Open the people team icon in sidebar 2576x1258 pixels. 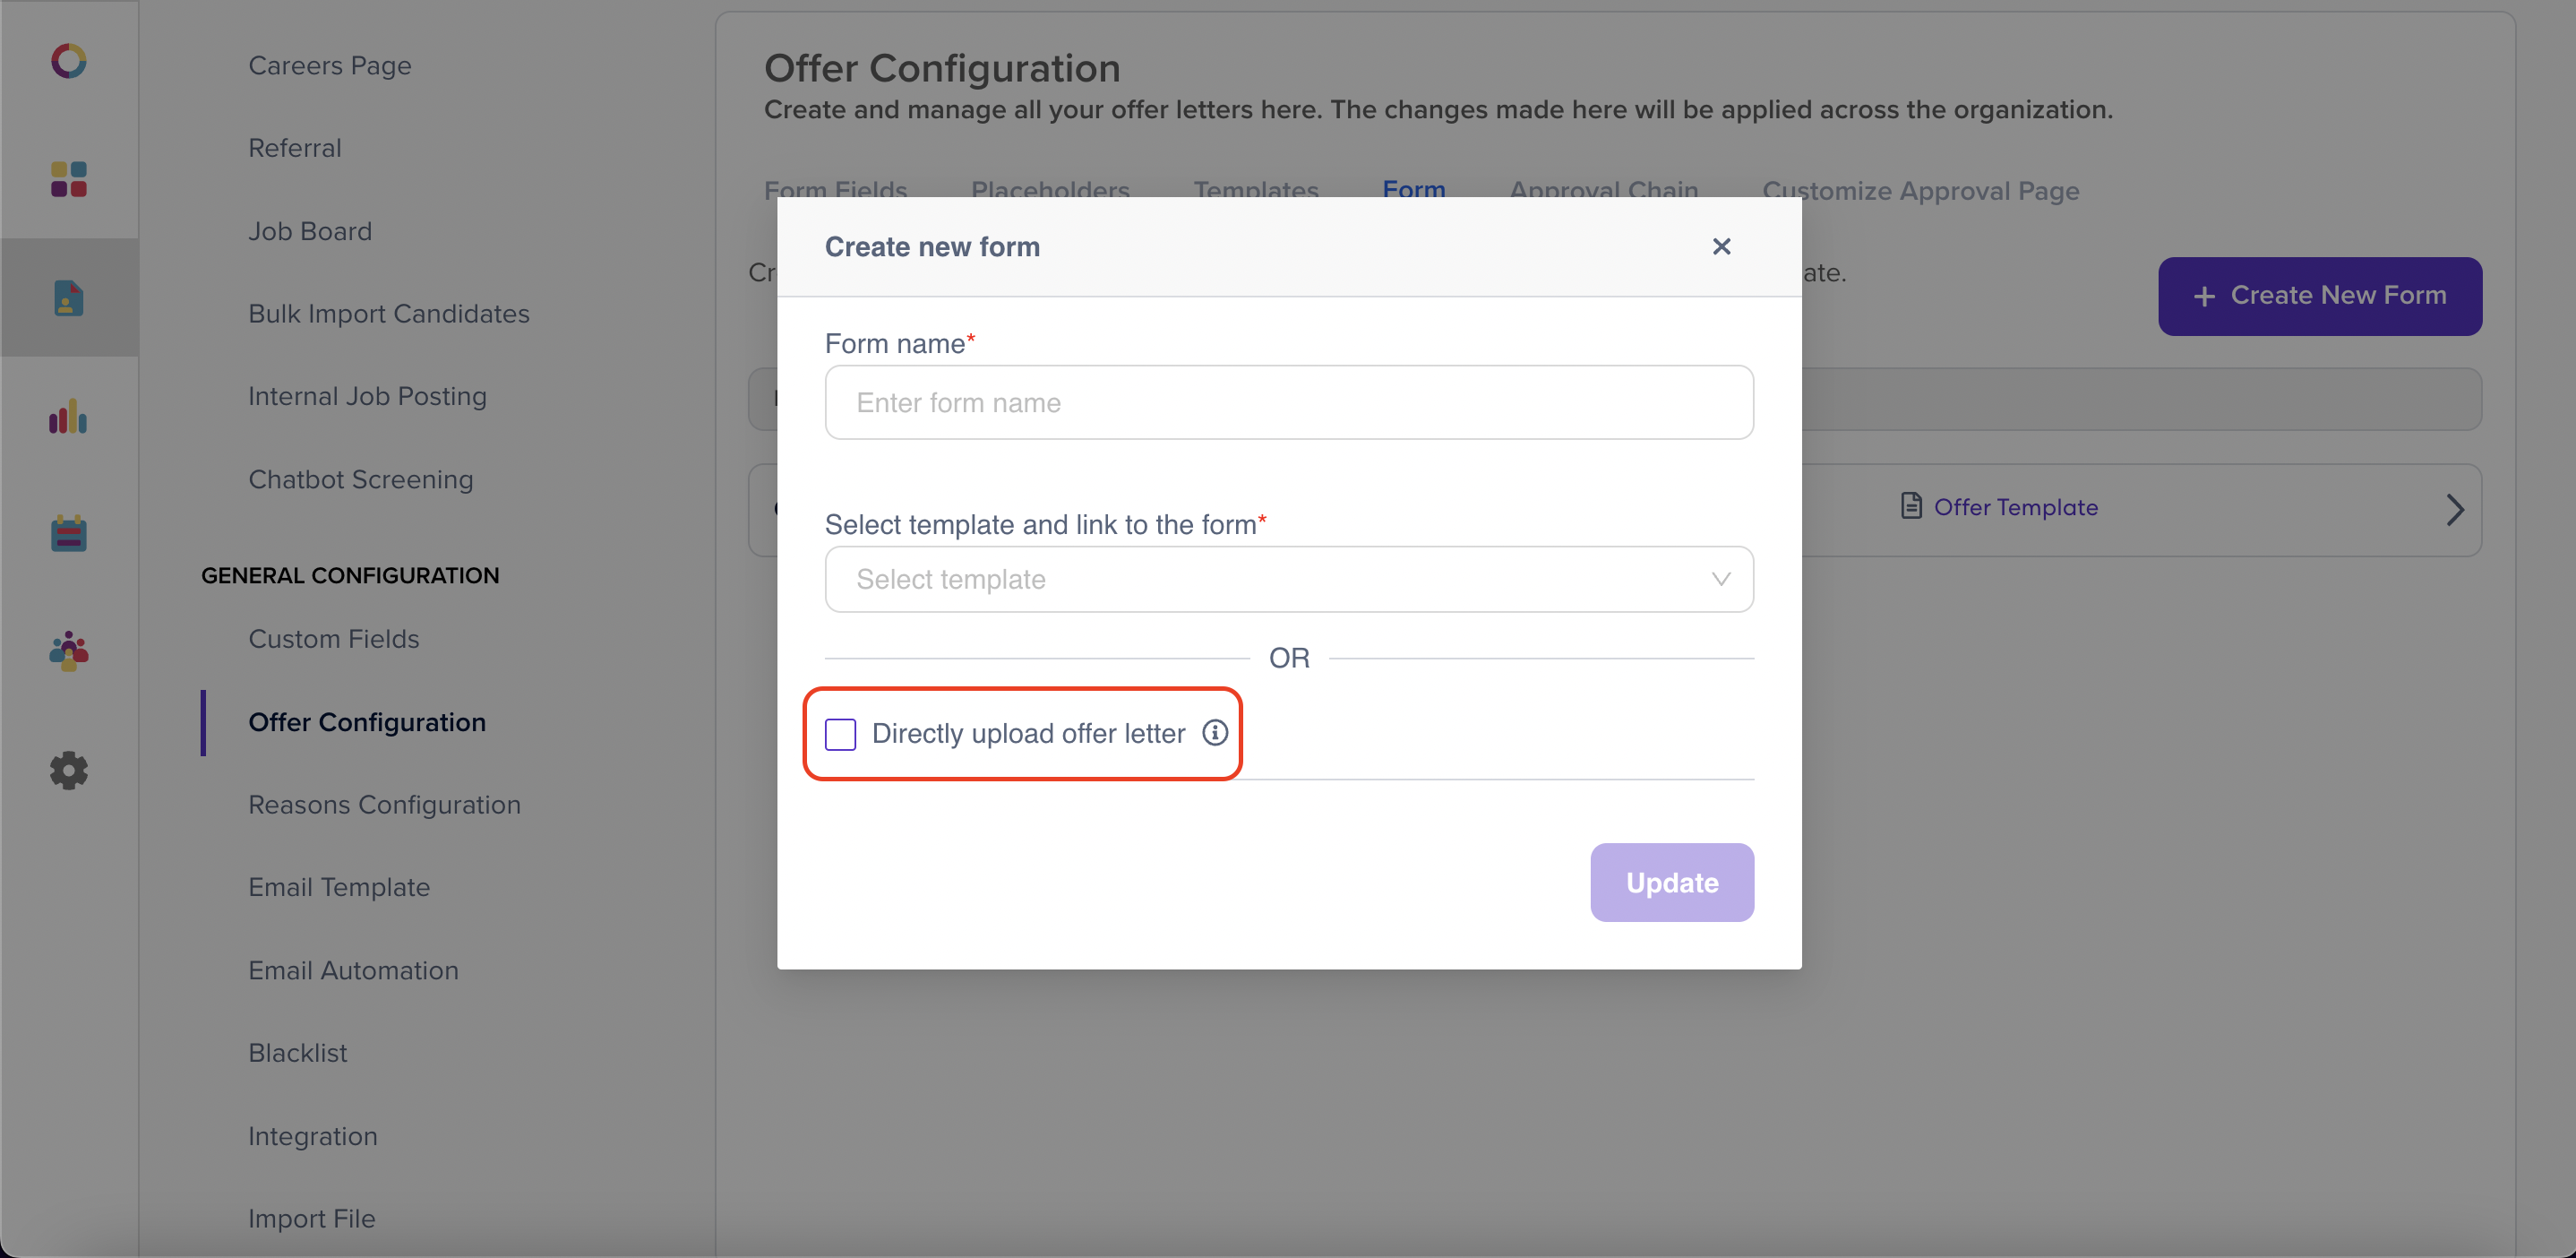point(69,651)
